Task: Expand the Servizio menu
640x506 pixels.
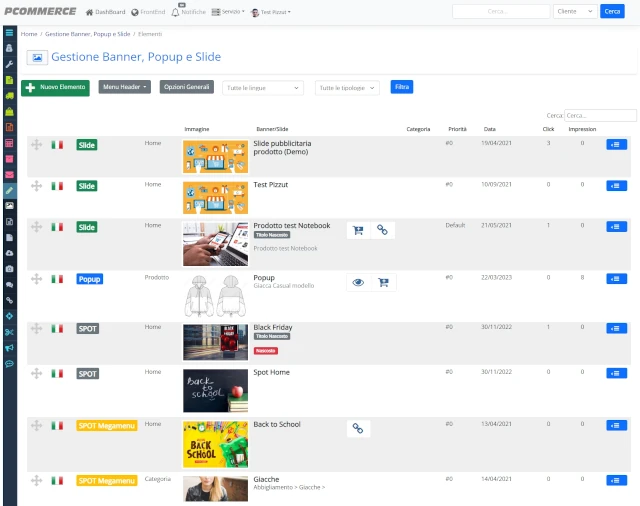Action: point(228,12)
